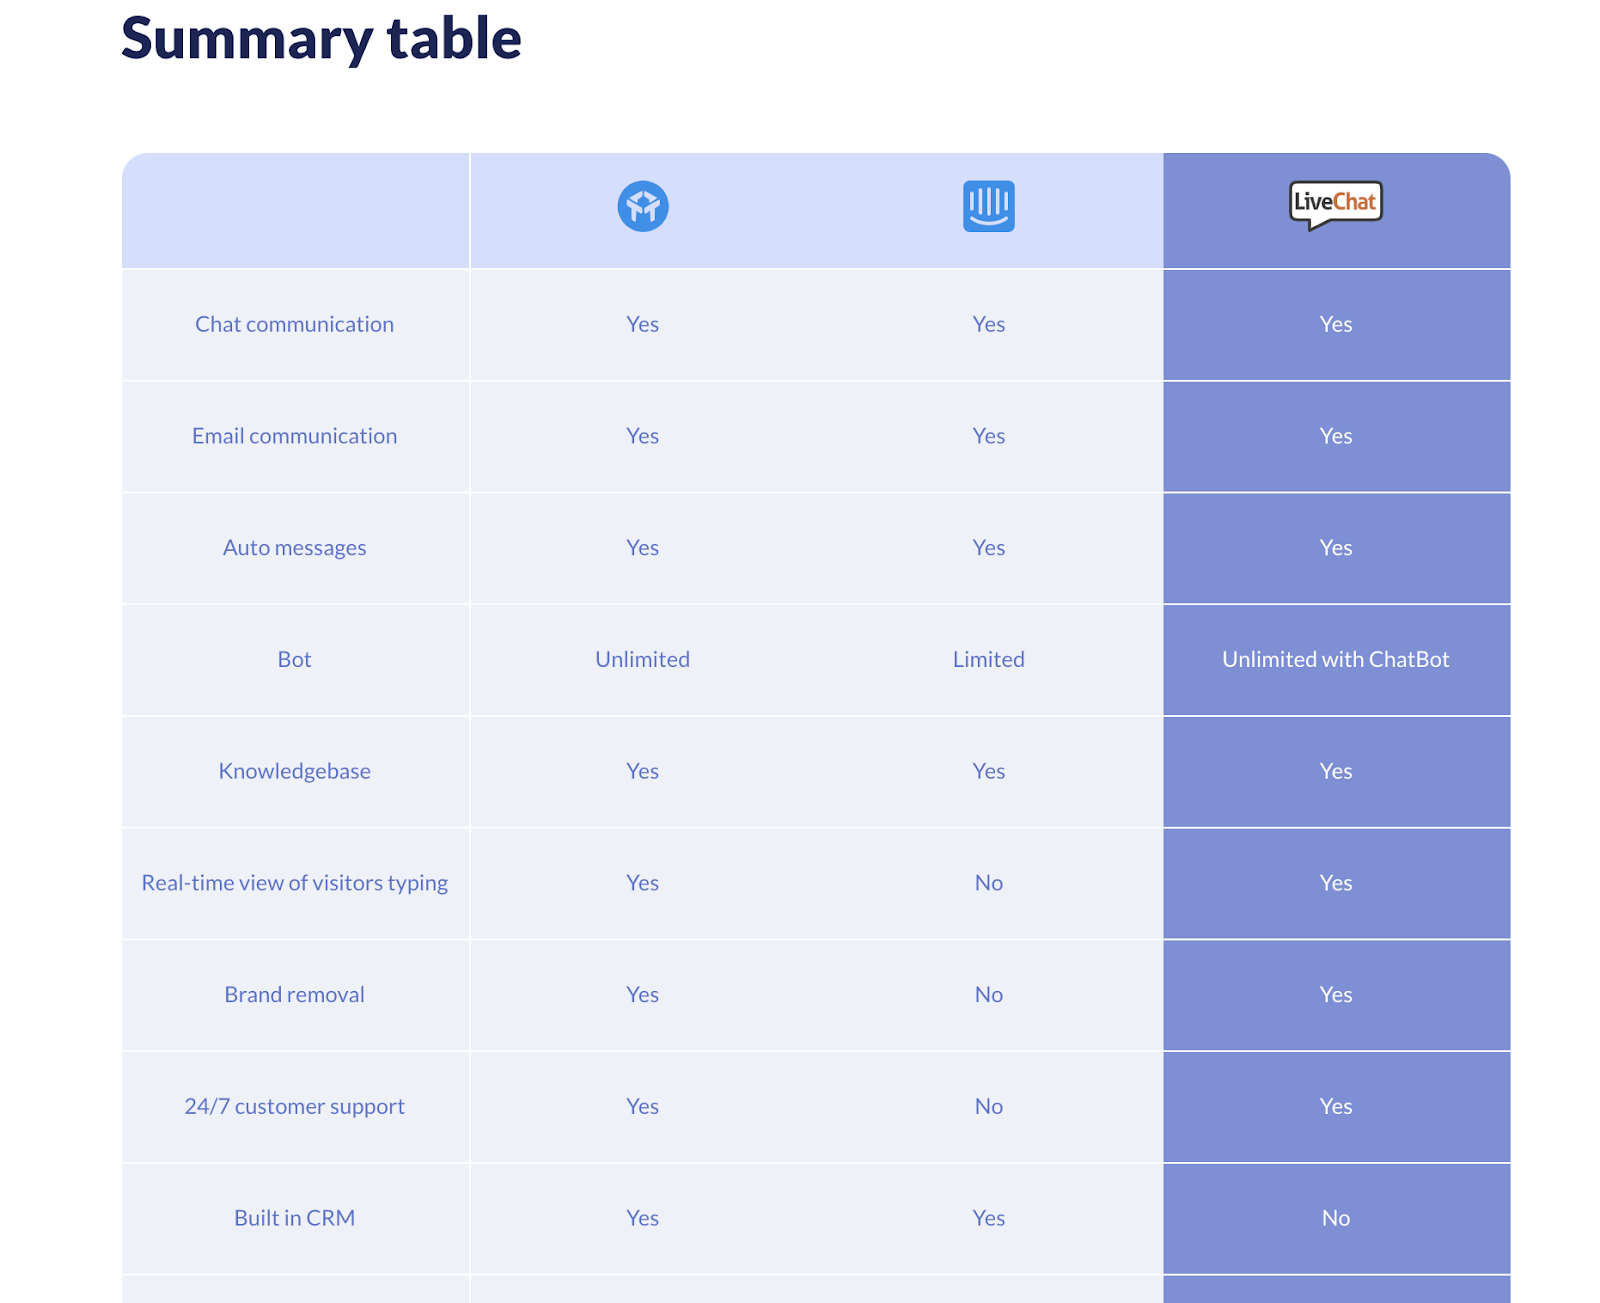Click Real-time view of visitors typing label
Image resolution: width=1600 pixels, height=1303 pixels.
(x=294, y=883)
